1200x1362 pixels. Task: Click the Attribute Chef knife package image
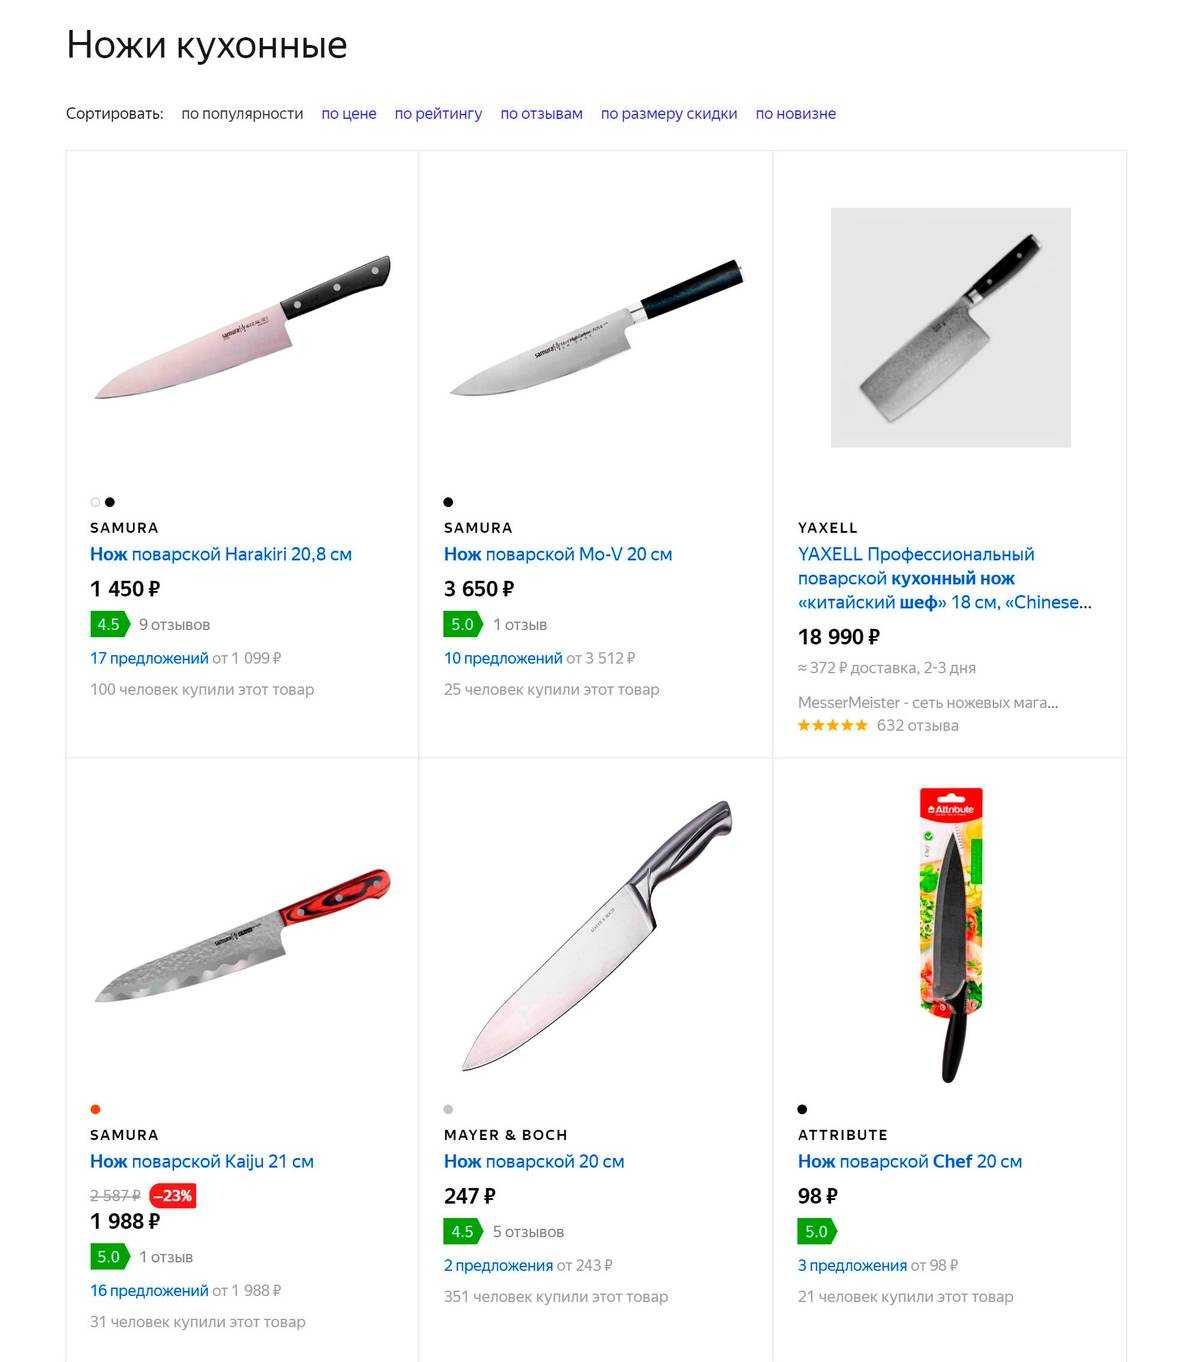(x=951, y=935)
